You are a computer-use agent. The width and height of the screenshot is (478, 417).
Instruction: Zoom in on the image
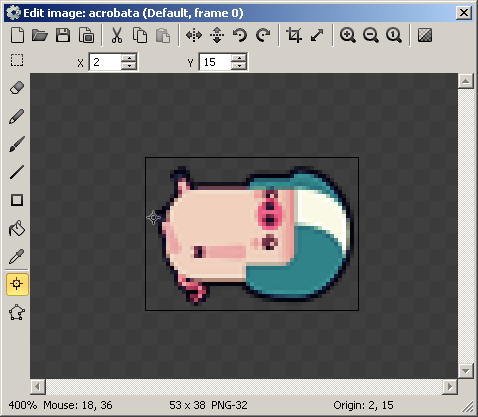pyautogui.click(x=348, y=35)
